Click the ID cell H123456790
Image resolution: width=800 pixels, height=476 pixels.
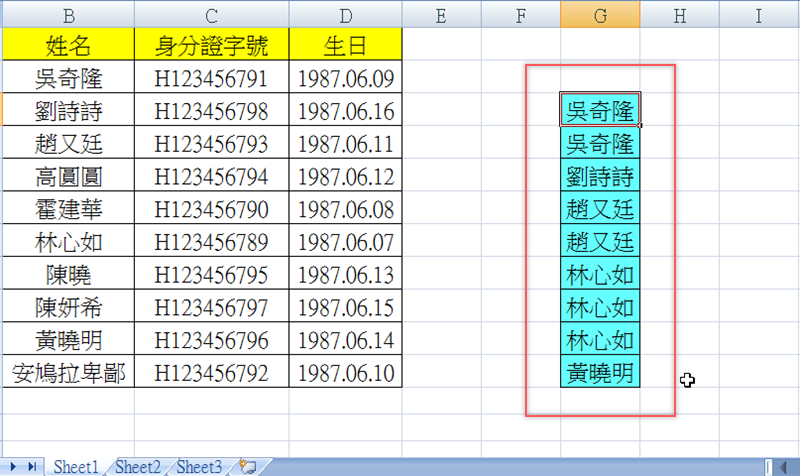212,208
